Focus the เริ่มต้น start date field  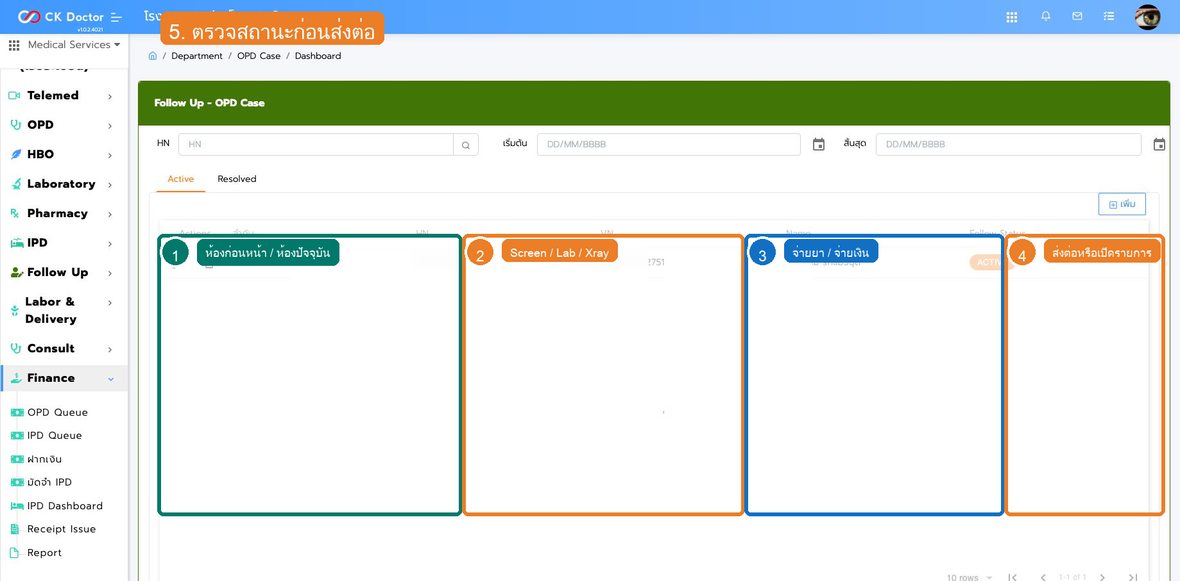668,144
